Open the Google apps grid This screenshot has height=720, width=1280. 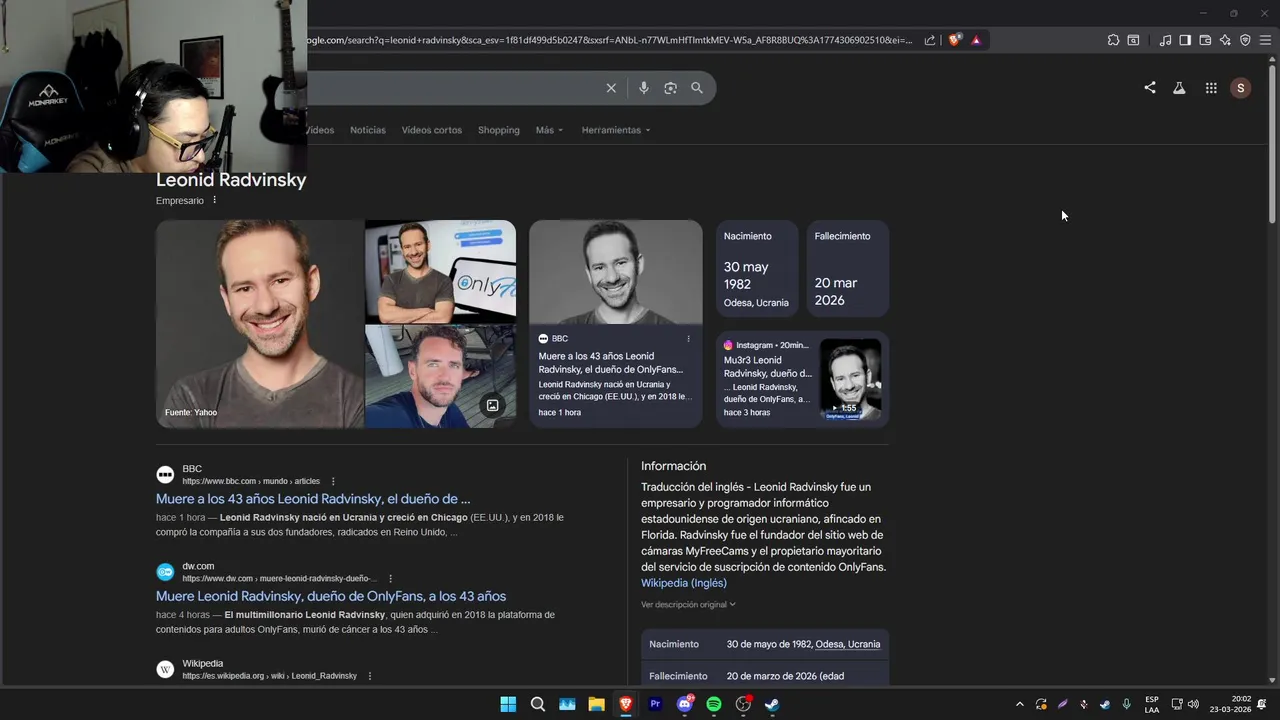click(x=1211, y=88)
